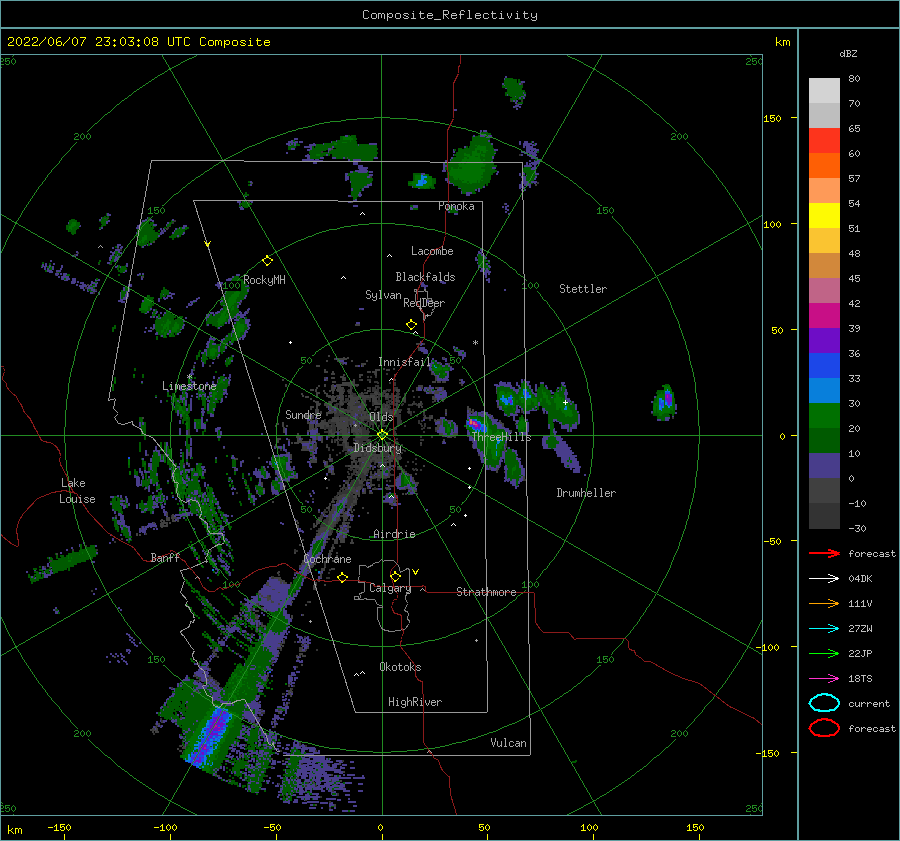This screenshot has width=900, height=841.
Task: Click the 04DK legend text
Action: (860, 579)
